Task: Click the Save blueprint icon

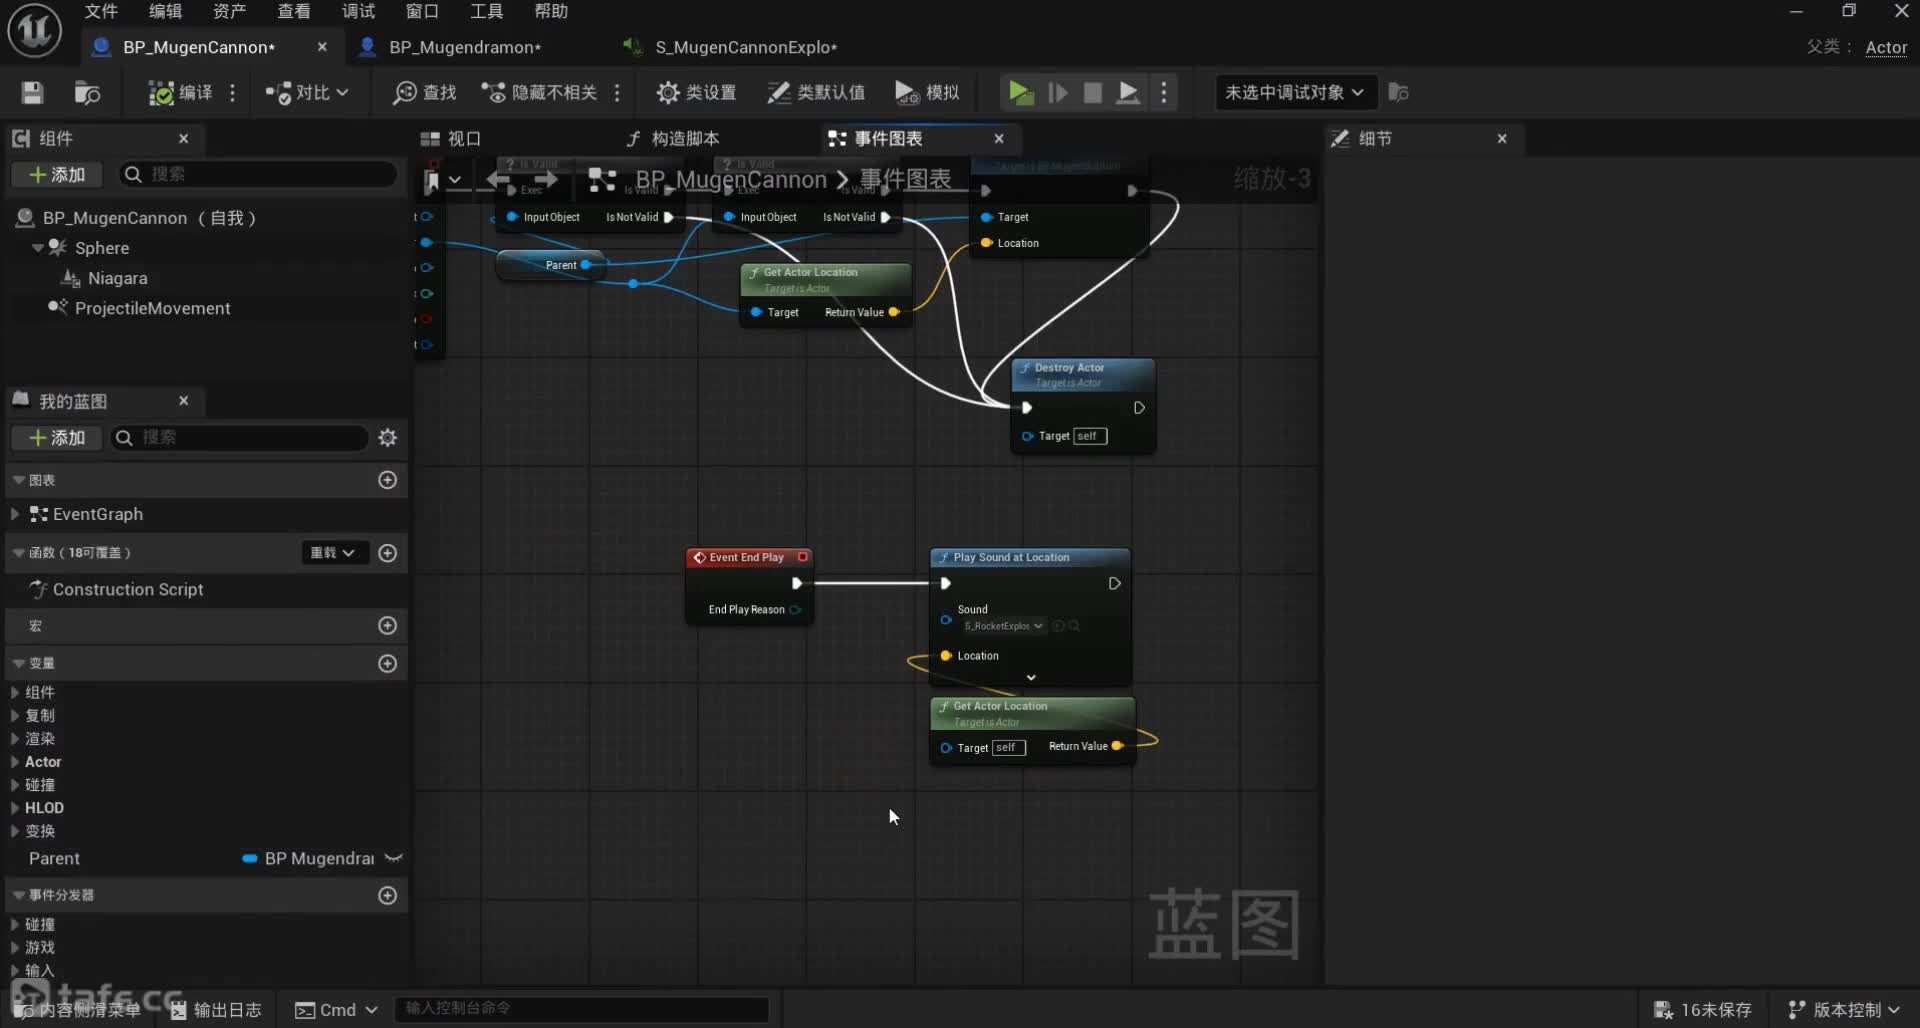Action: (x=32, y=93)
